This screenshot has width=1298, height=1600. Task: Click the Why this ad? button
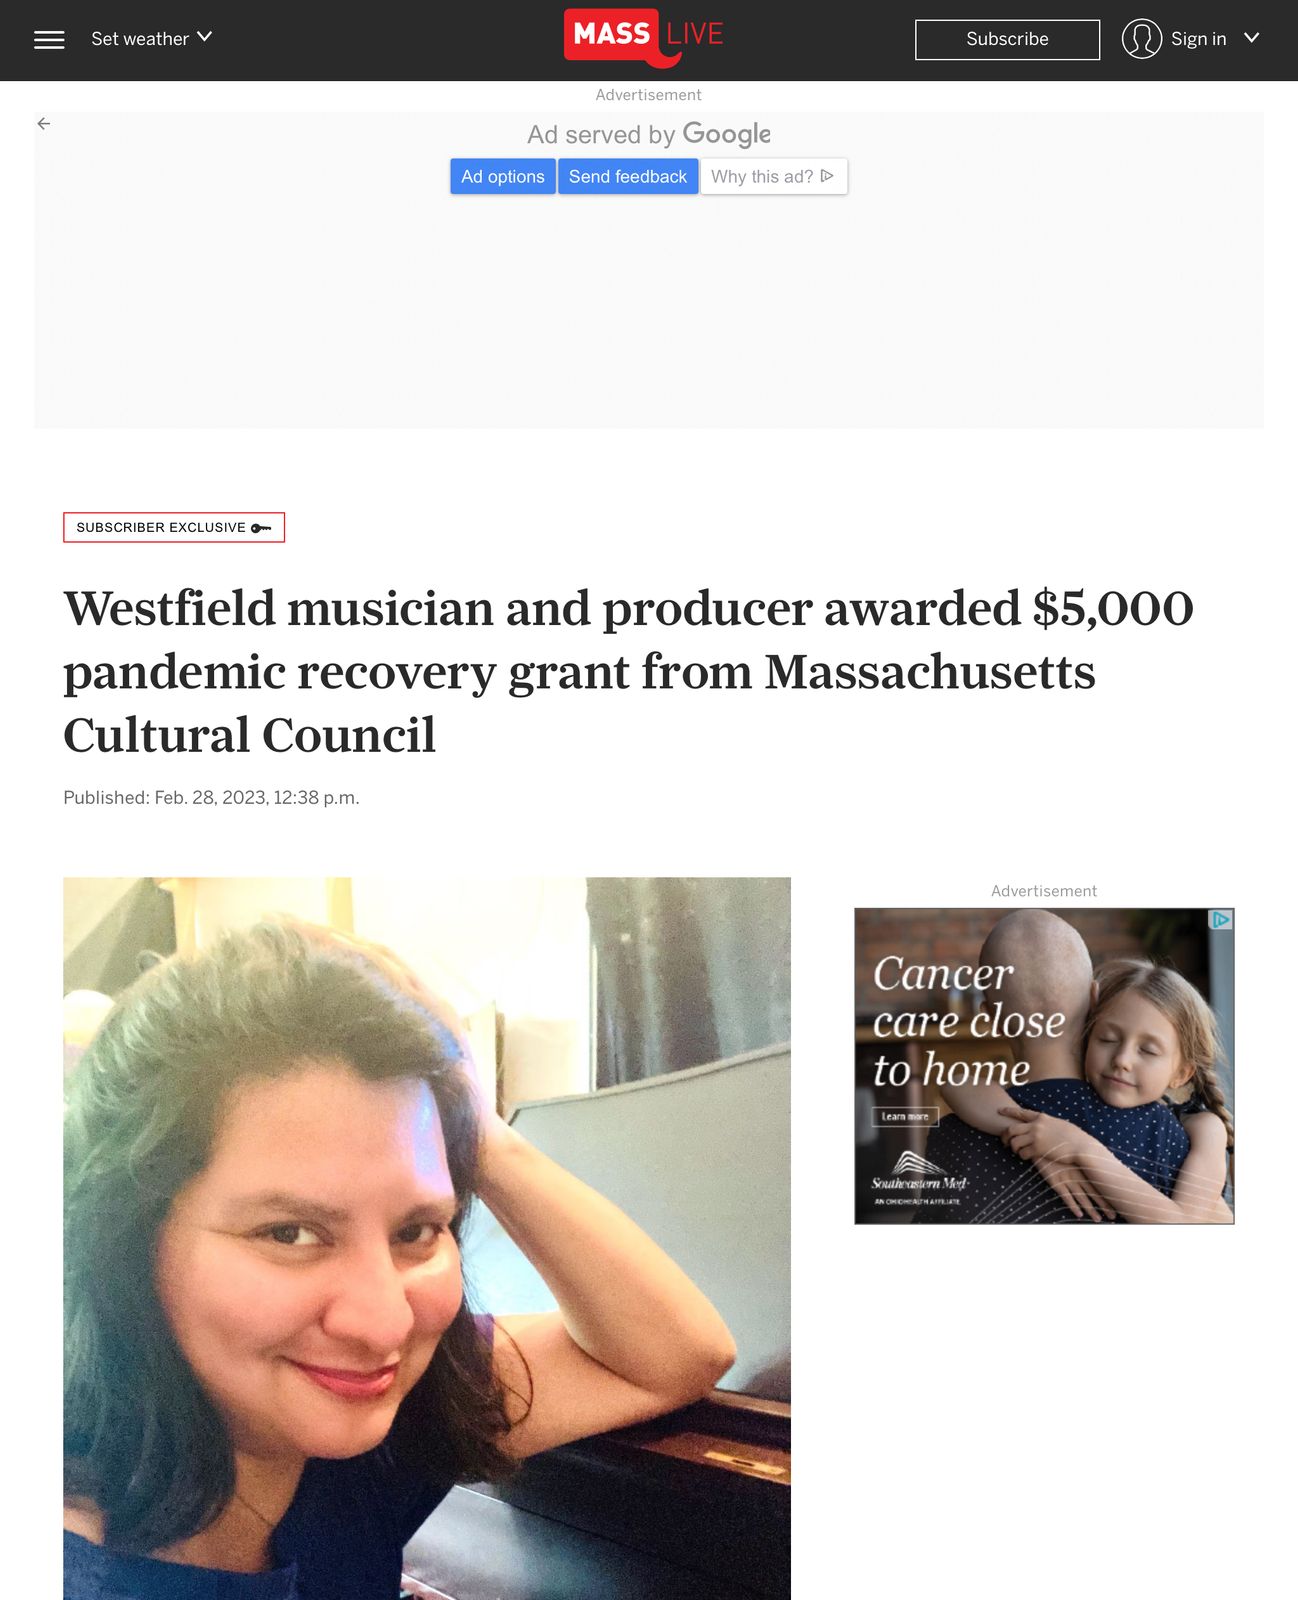pos(773,176)
